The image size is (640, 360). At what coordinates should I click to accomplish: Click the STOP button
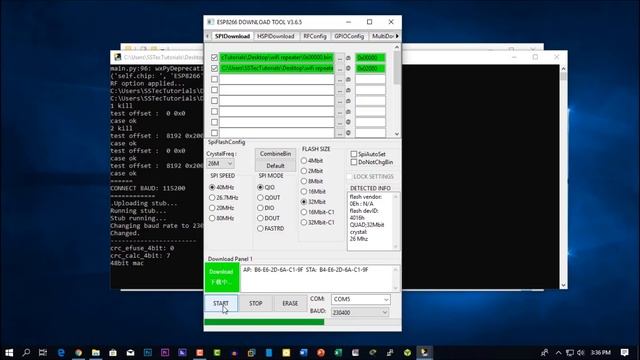[256, 303]
